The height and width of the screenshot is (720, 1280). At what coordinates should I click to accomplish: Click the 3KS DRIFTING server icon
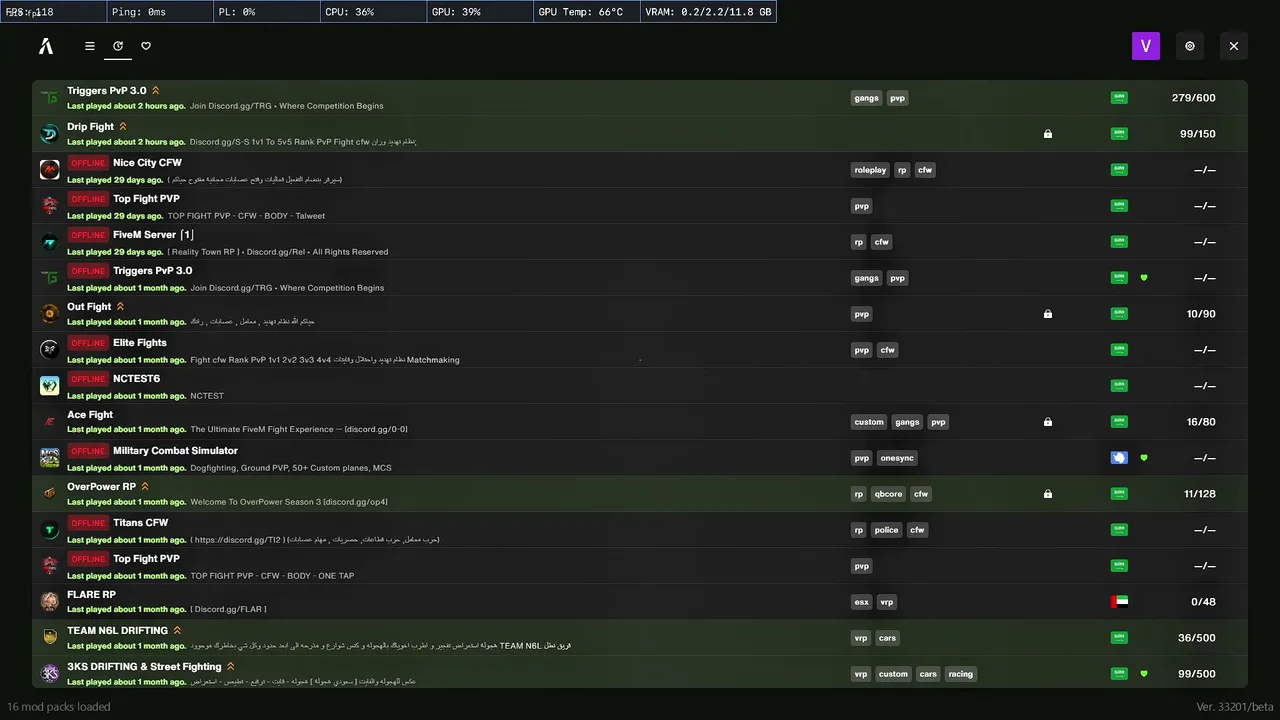coord(50,674)
